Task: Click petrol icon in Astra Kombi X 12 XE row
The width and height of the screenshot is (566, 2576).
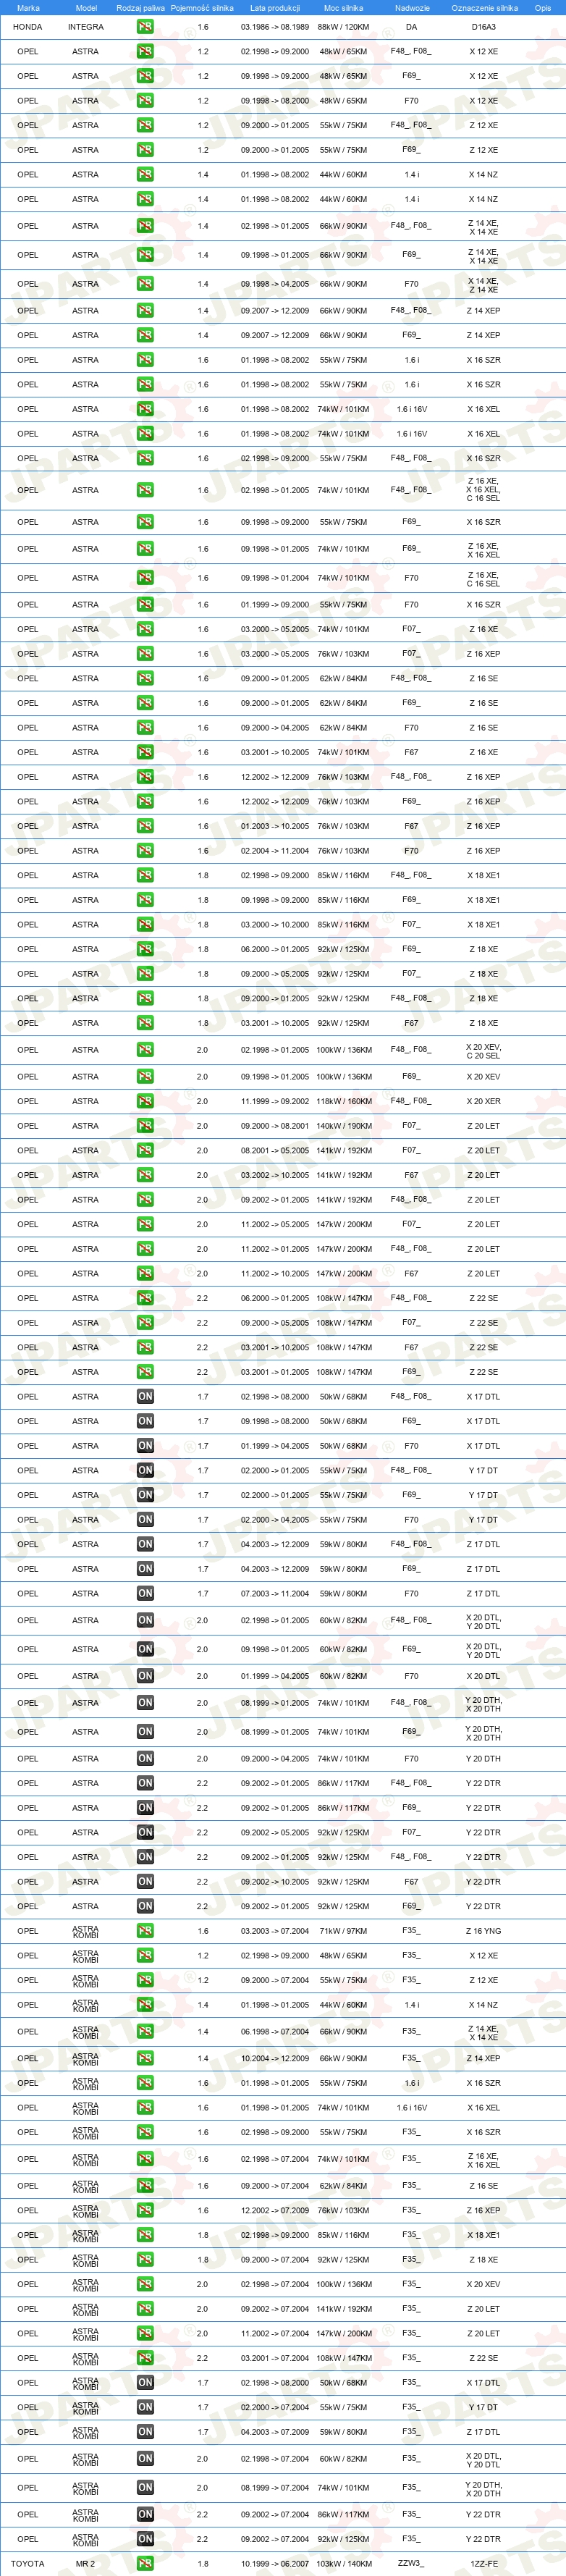Action: (145, 1955)
